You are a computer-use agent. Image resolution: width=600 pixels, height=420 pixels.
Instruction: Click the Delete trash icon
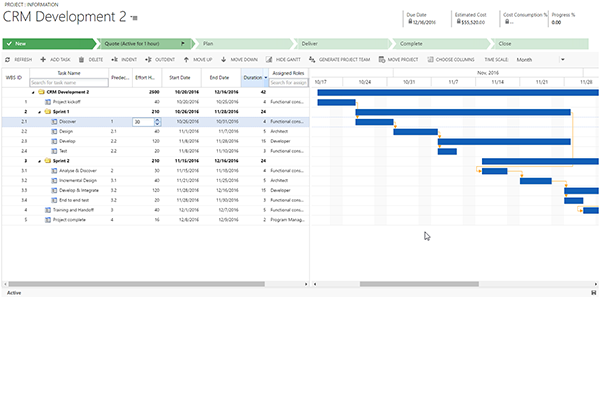[81, 60]
